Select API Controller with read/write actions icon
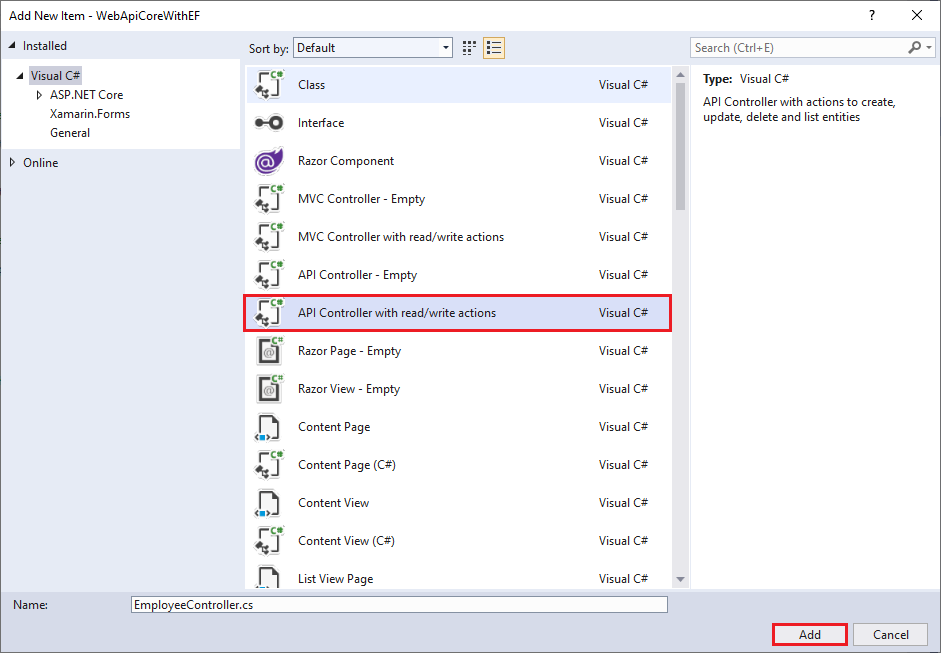 click(269, 313)
